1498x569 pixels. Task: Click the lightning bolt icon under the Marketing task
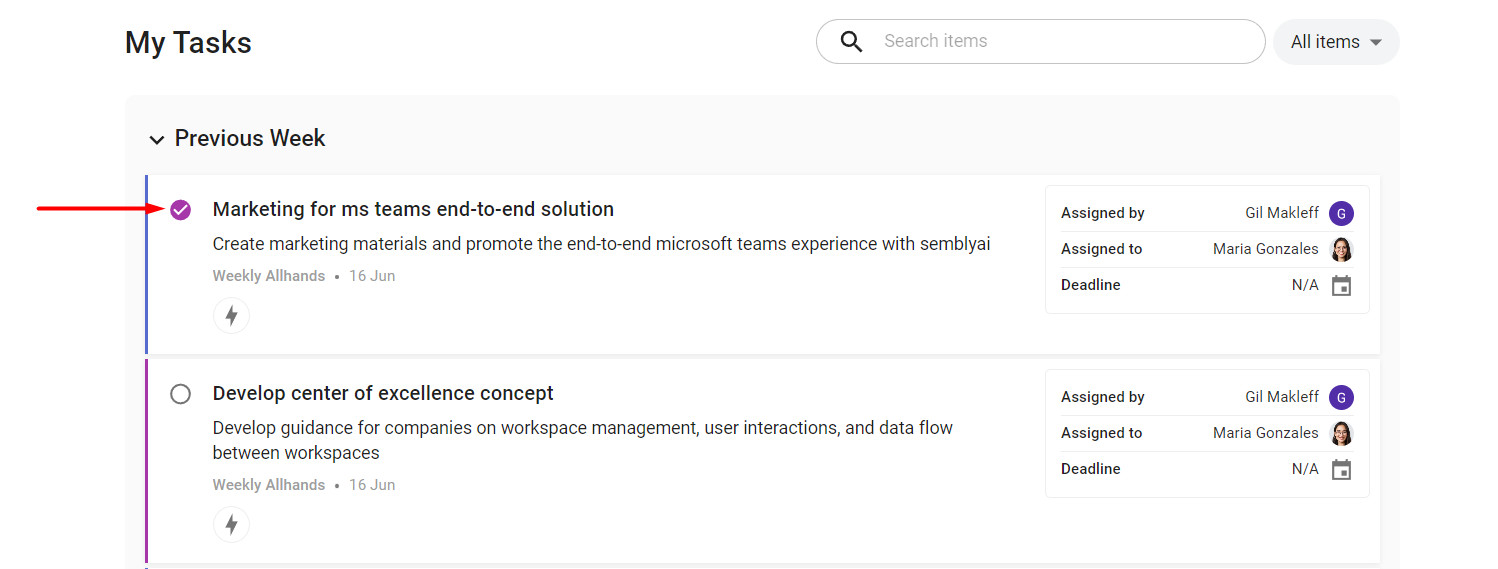tap(231, 316)
